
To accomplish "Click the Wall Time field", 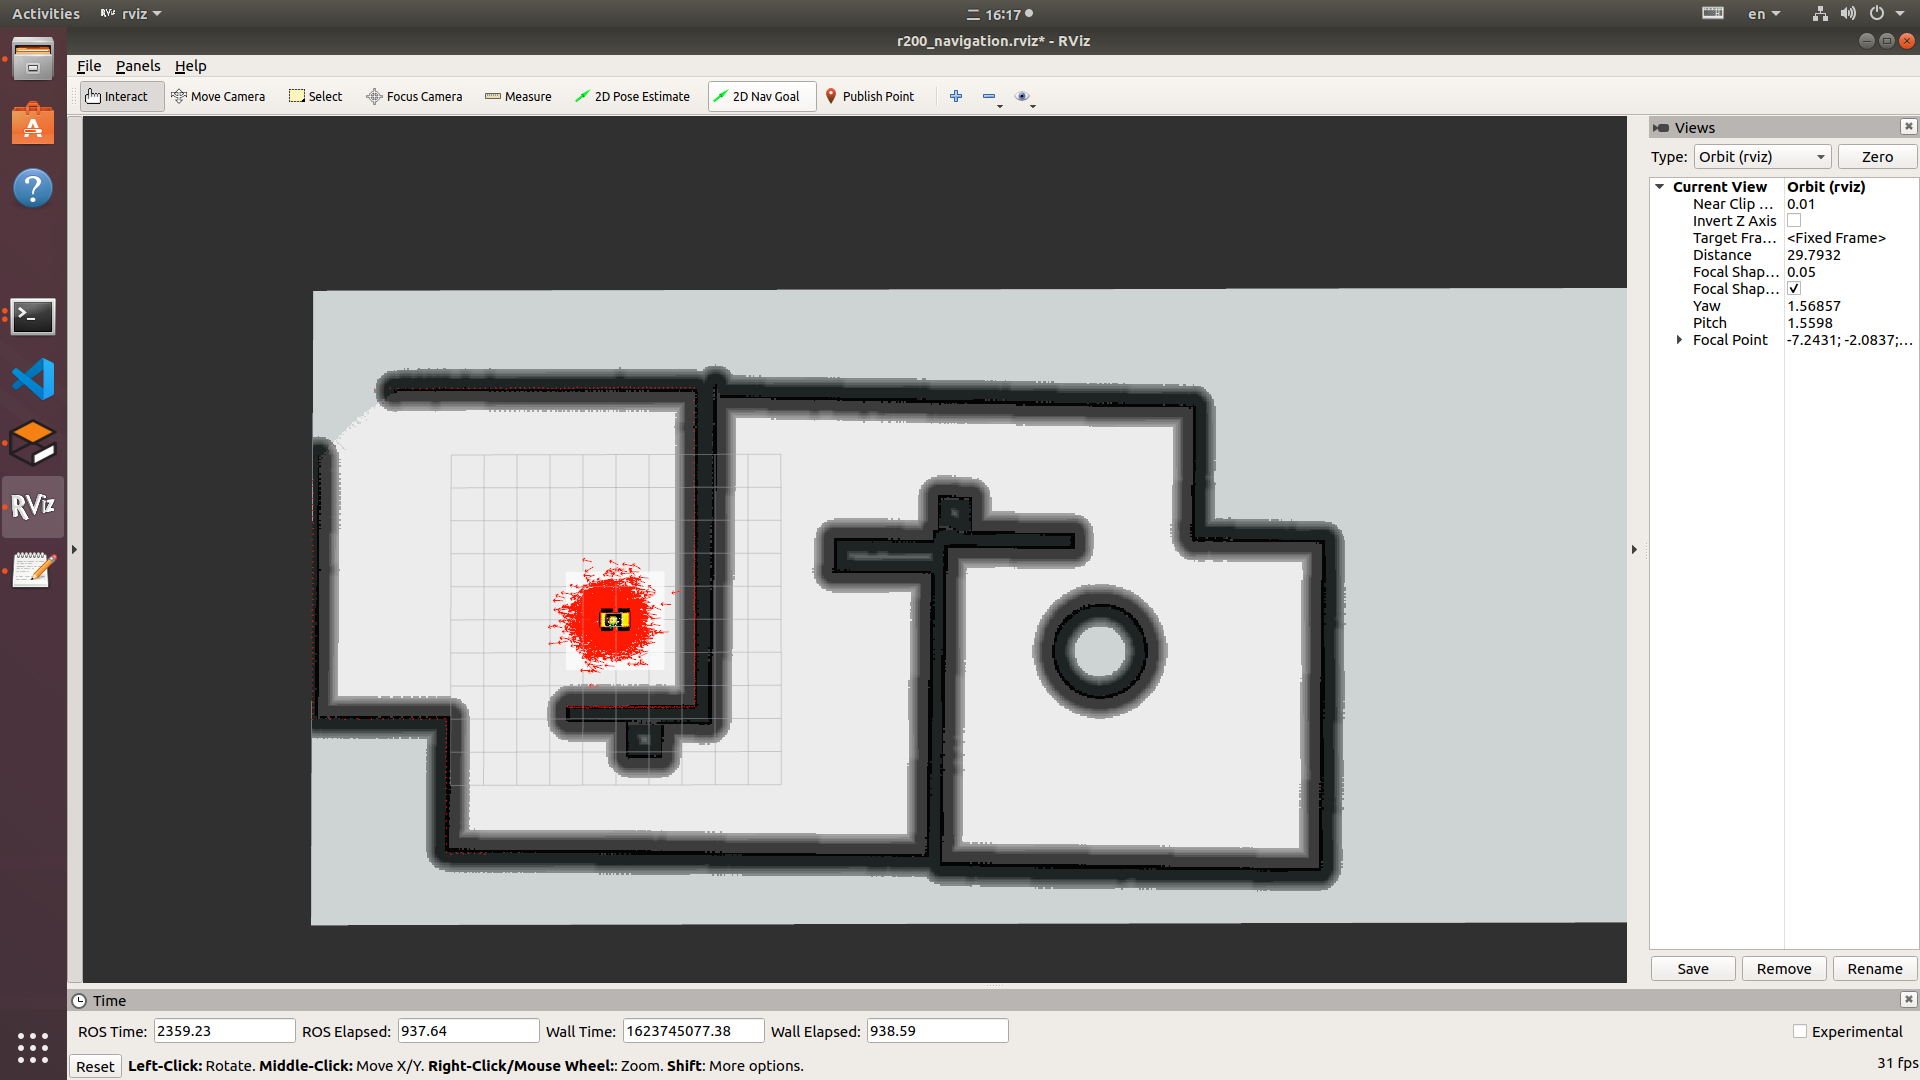I will point(693,1031).
